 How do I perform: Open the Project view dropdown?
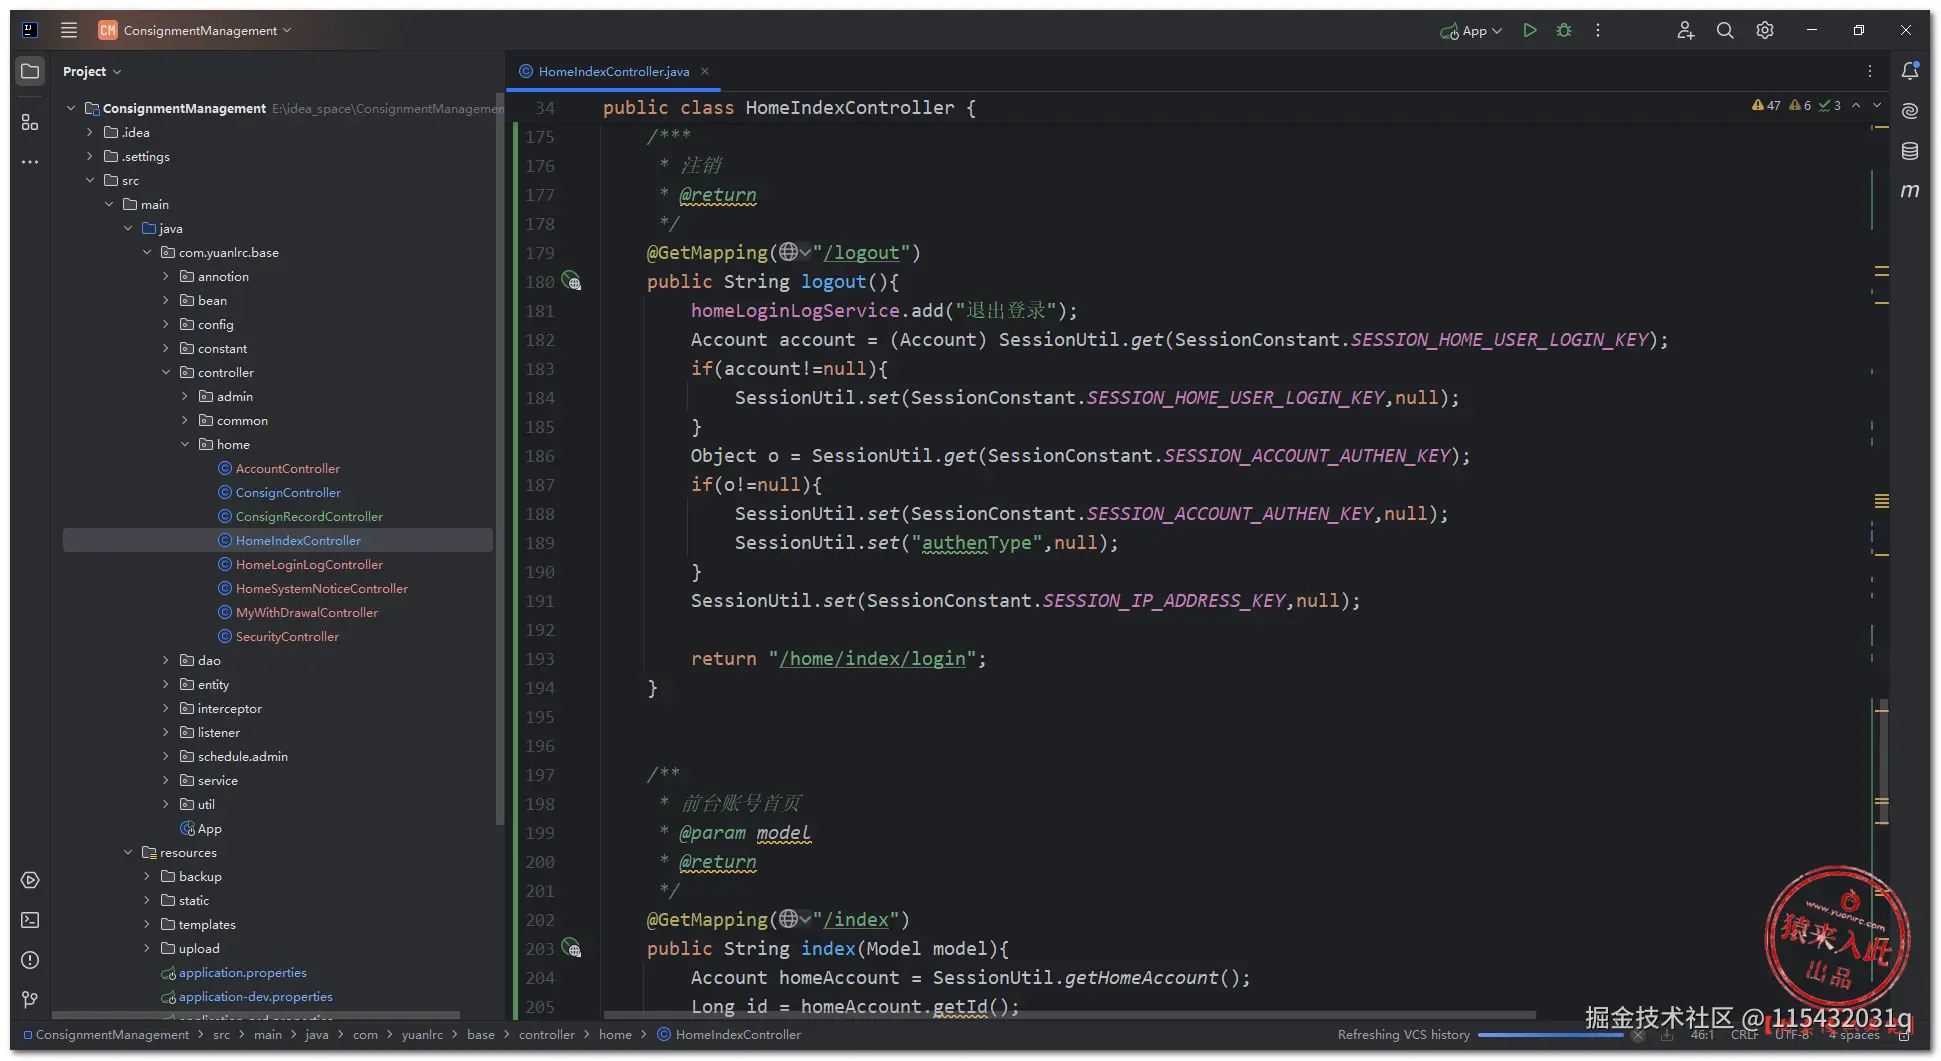(x=92, y=71)
